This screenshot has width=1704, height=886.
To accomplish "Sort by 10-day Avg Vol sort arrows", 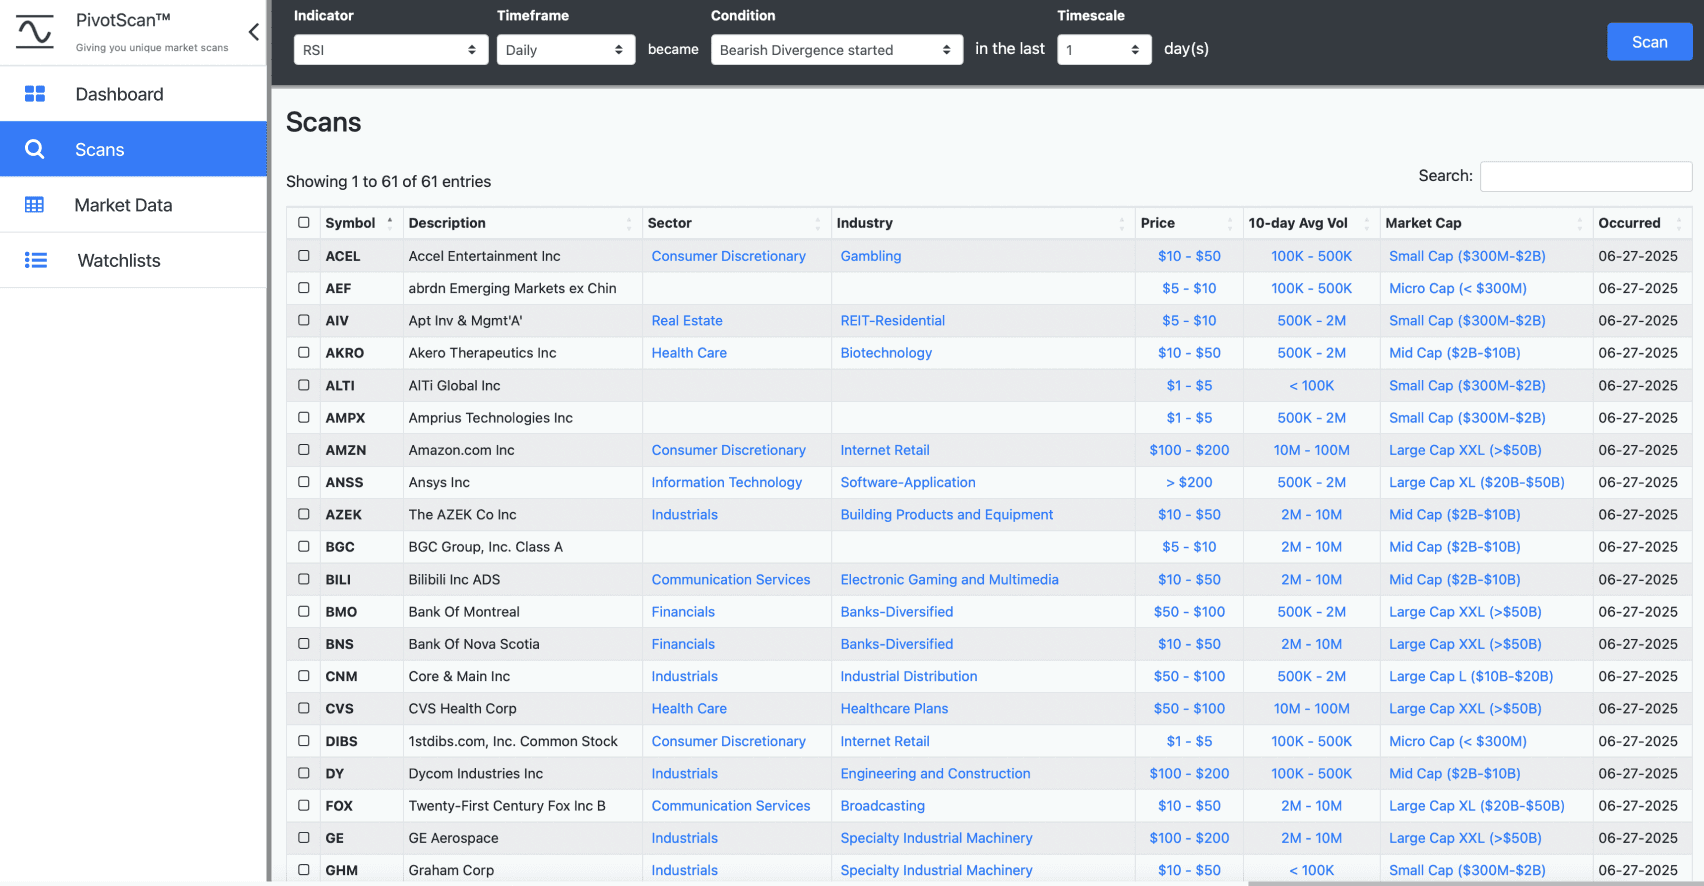I will [x=1367, y=223].
